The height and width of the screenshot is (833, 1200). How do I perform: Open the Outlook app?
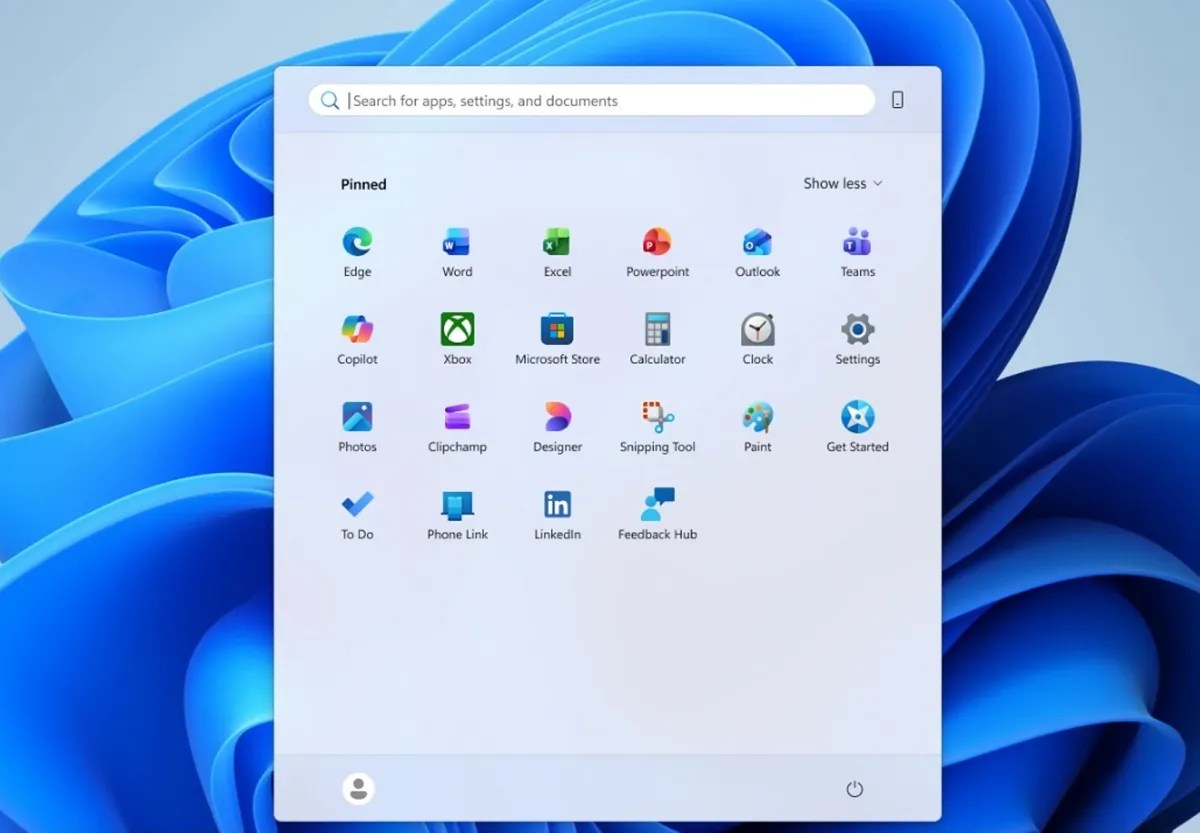point(757,252)
